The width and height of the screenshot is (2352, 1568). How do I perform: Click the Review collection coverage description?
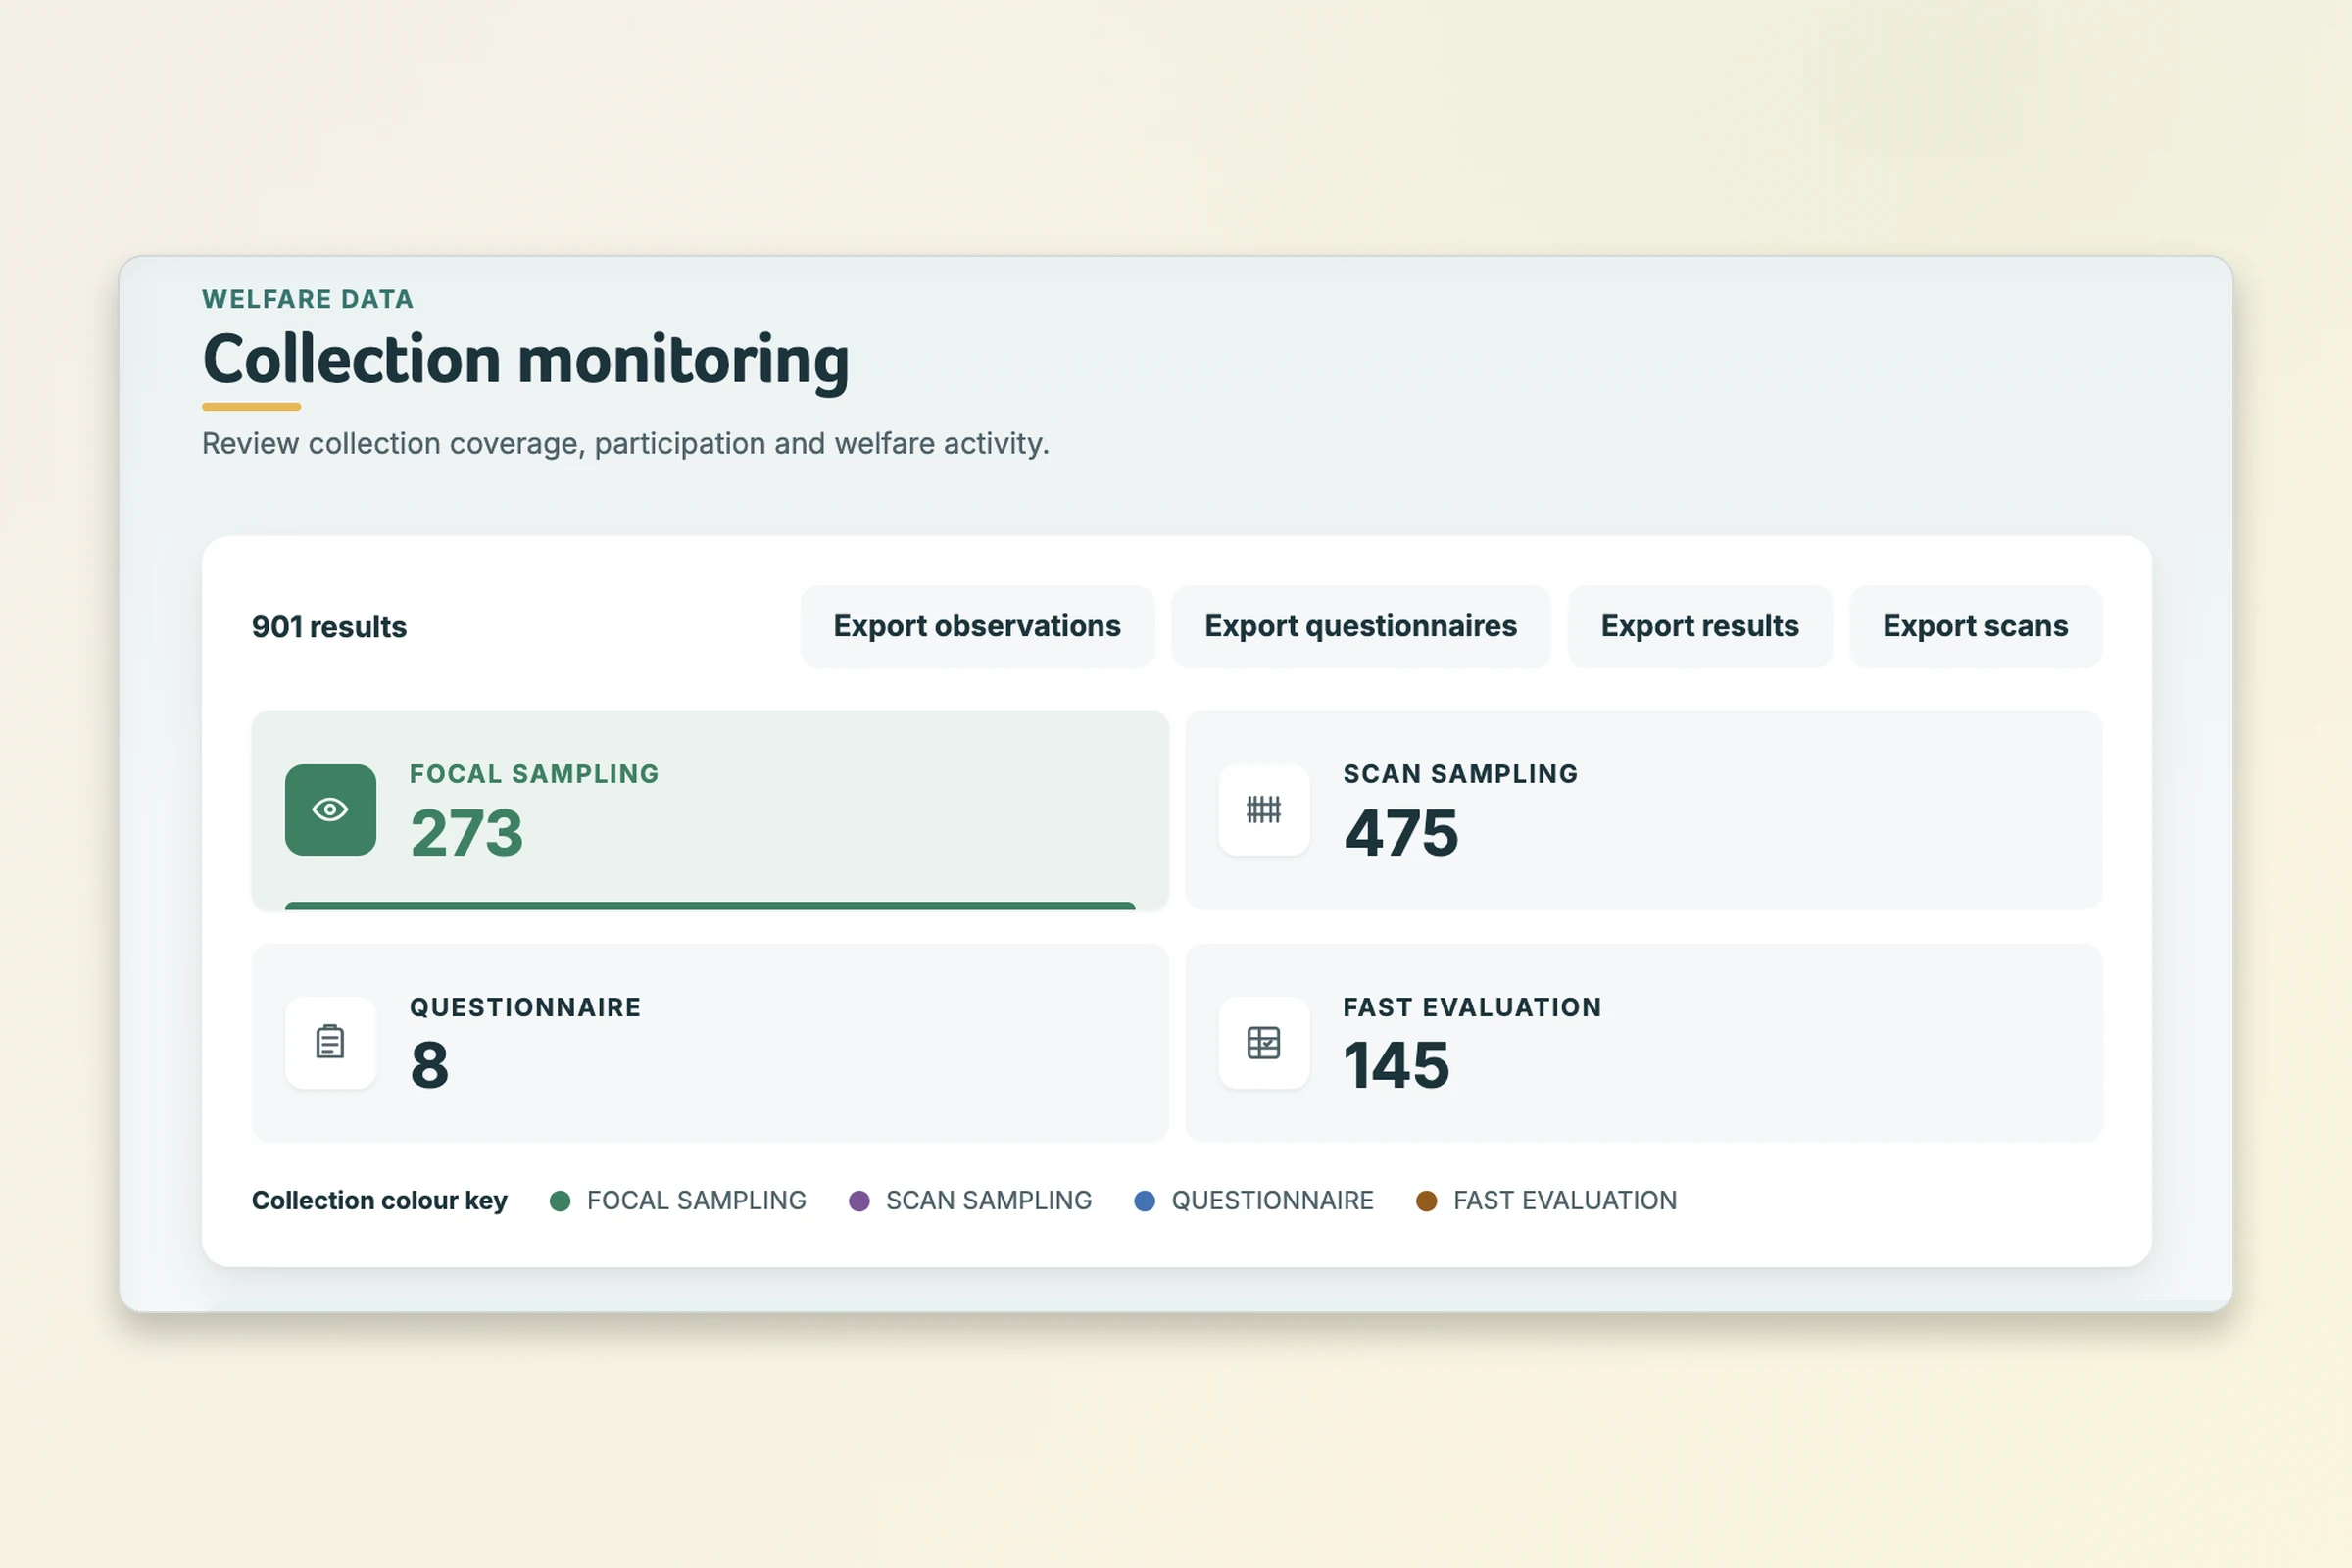(x=625, y=443)
